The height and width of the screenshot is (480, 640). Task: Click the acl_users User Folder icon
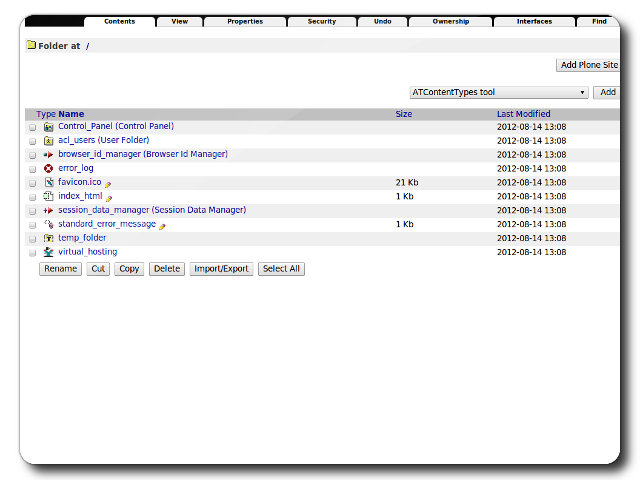(x=48, y=141)
